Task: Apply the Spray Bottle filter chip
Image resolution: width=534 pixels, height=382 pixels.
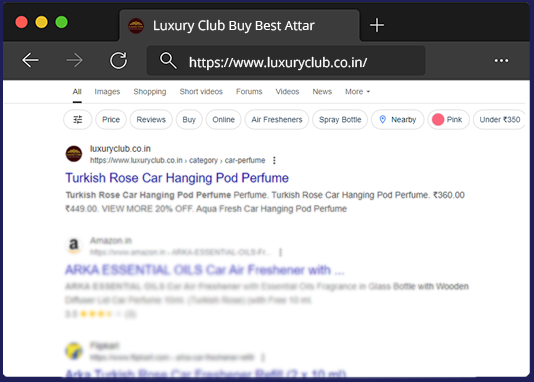Action: (x=340, y=120)
